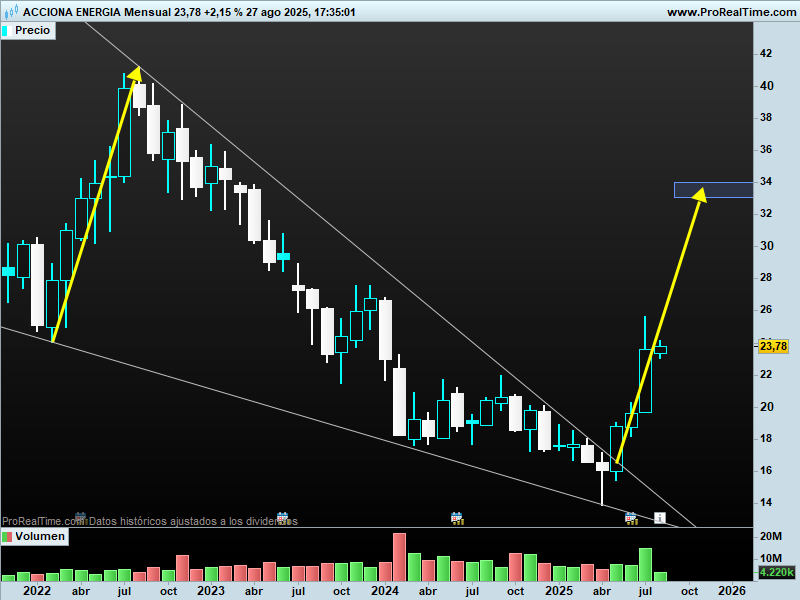
Task: Click the ACCIONA ENERGIA Mensual chart title
Action: [97, 12]
